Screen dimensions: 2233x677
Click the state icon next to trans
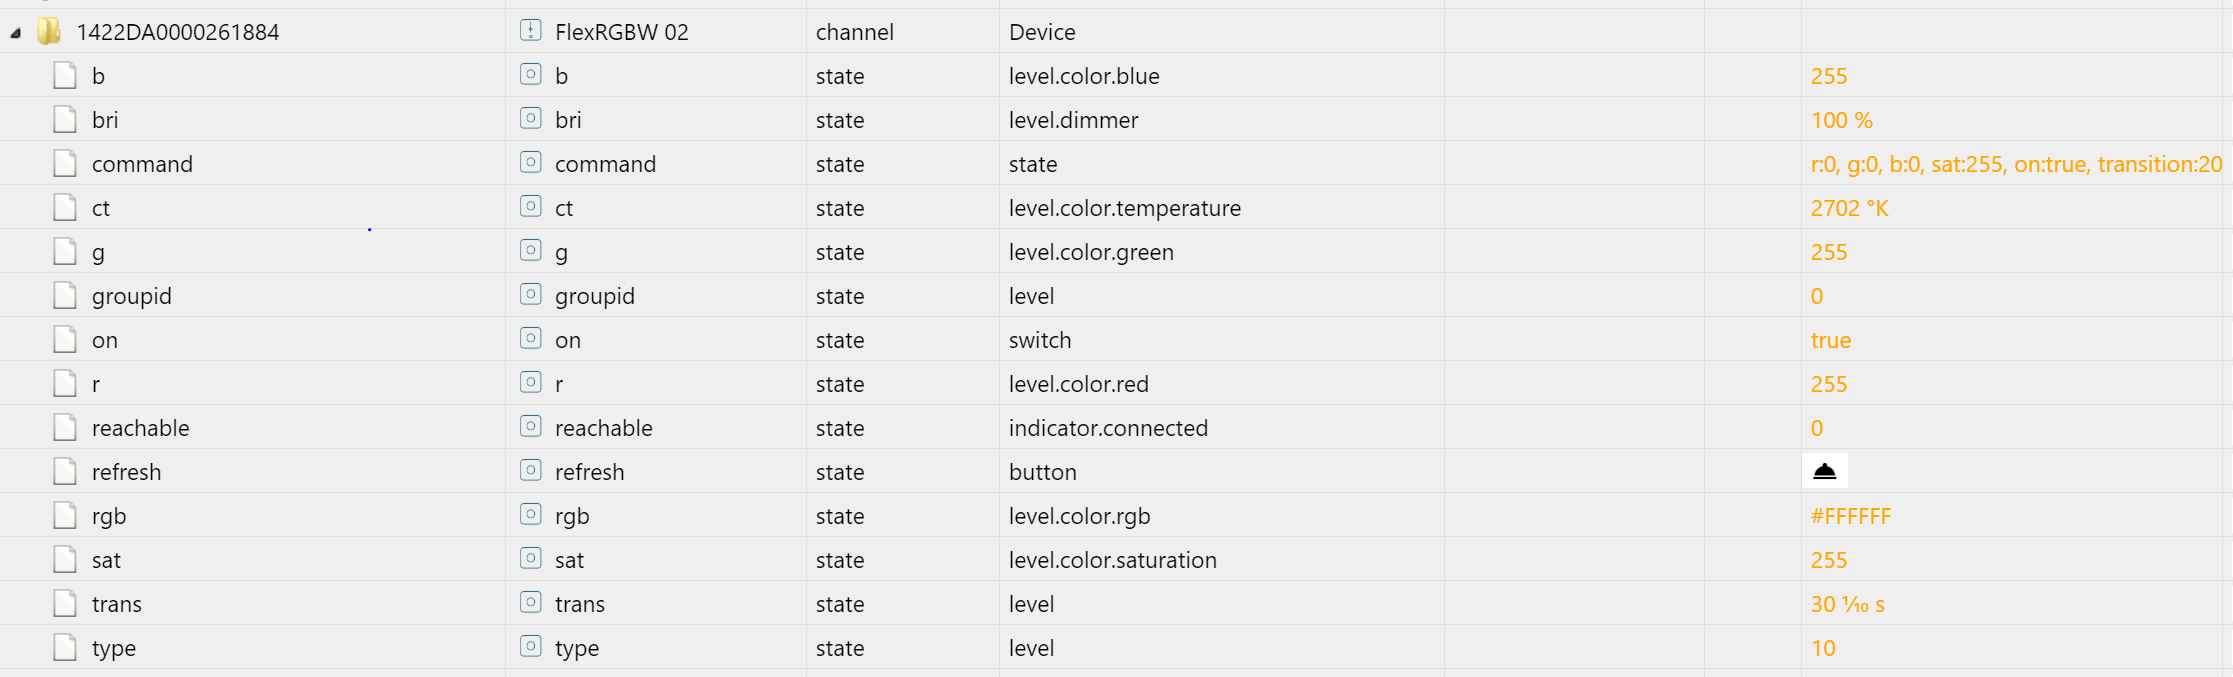[531, 602]
